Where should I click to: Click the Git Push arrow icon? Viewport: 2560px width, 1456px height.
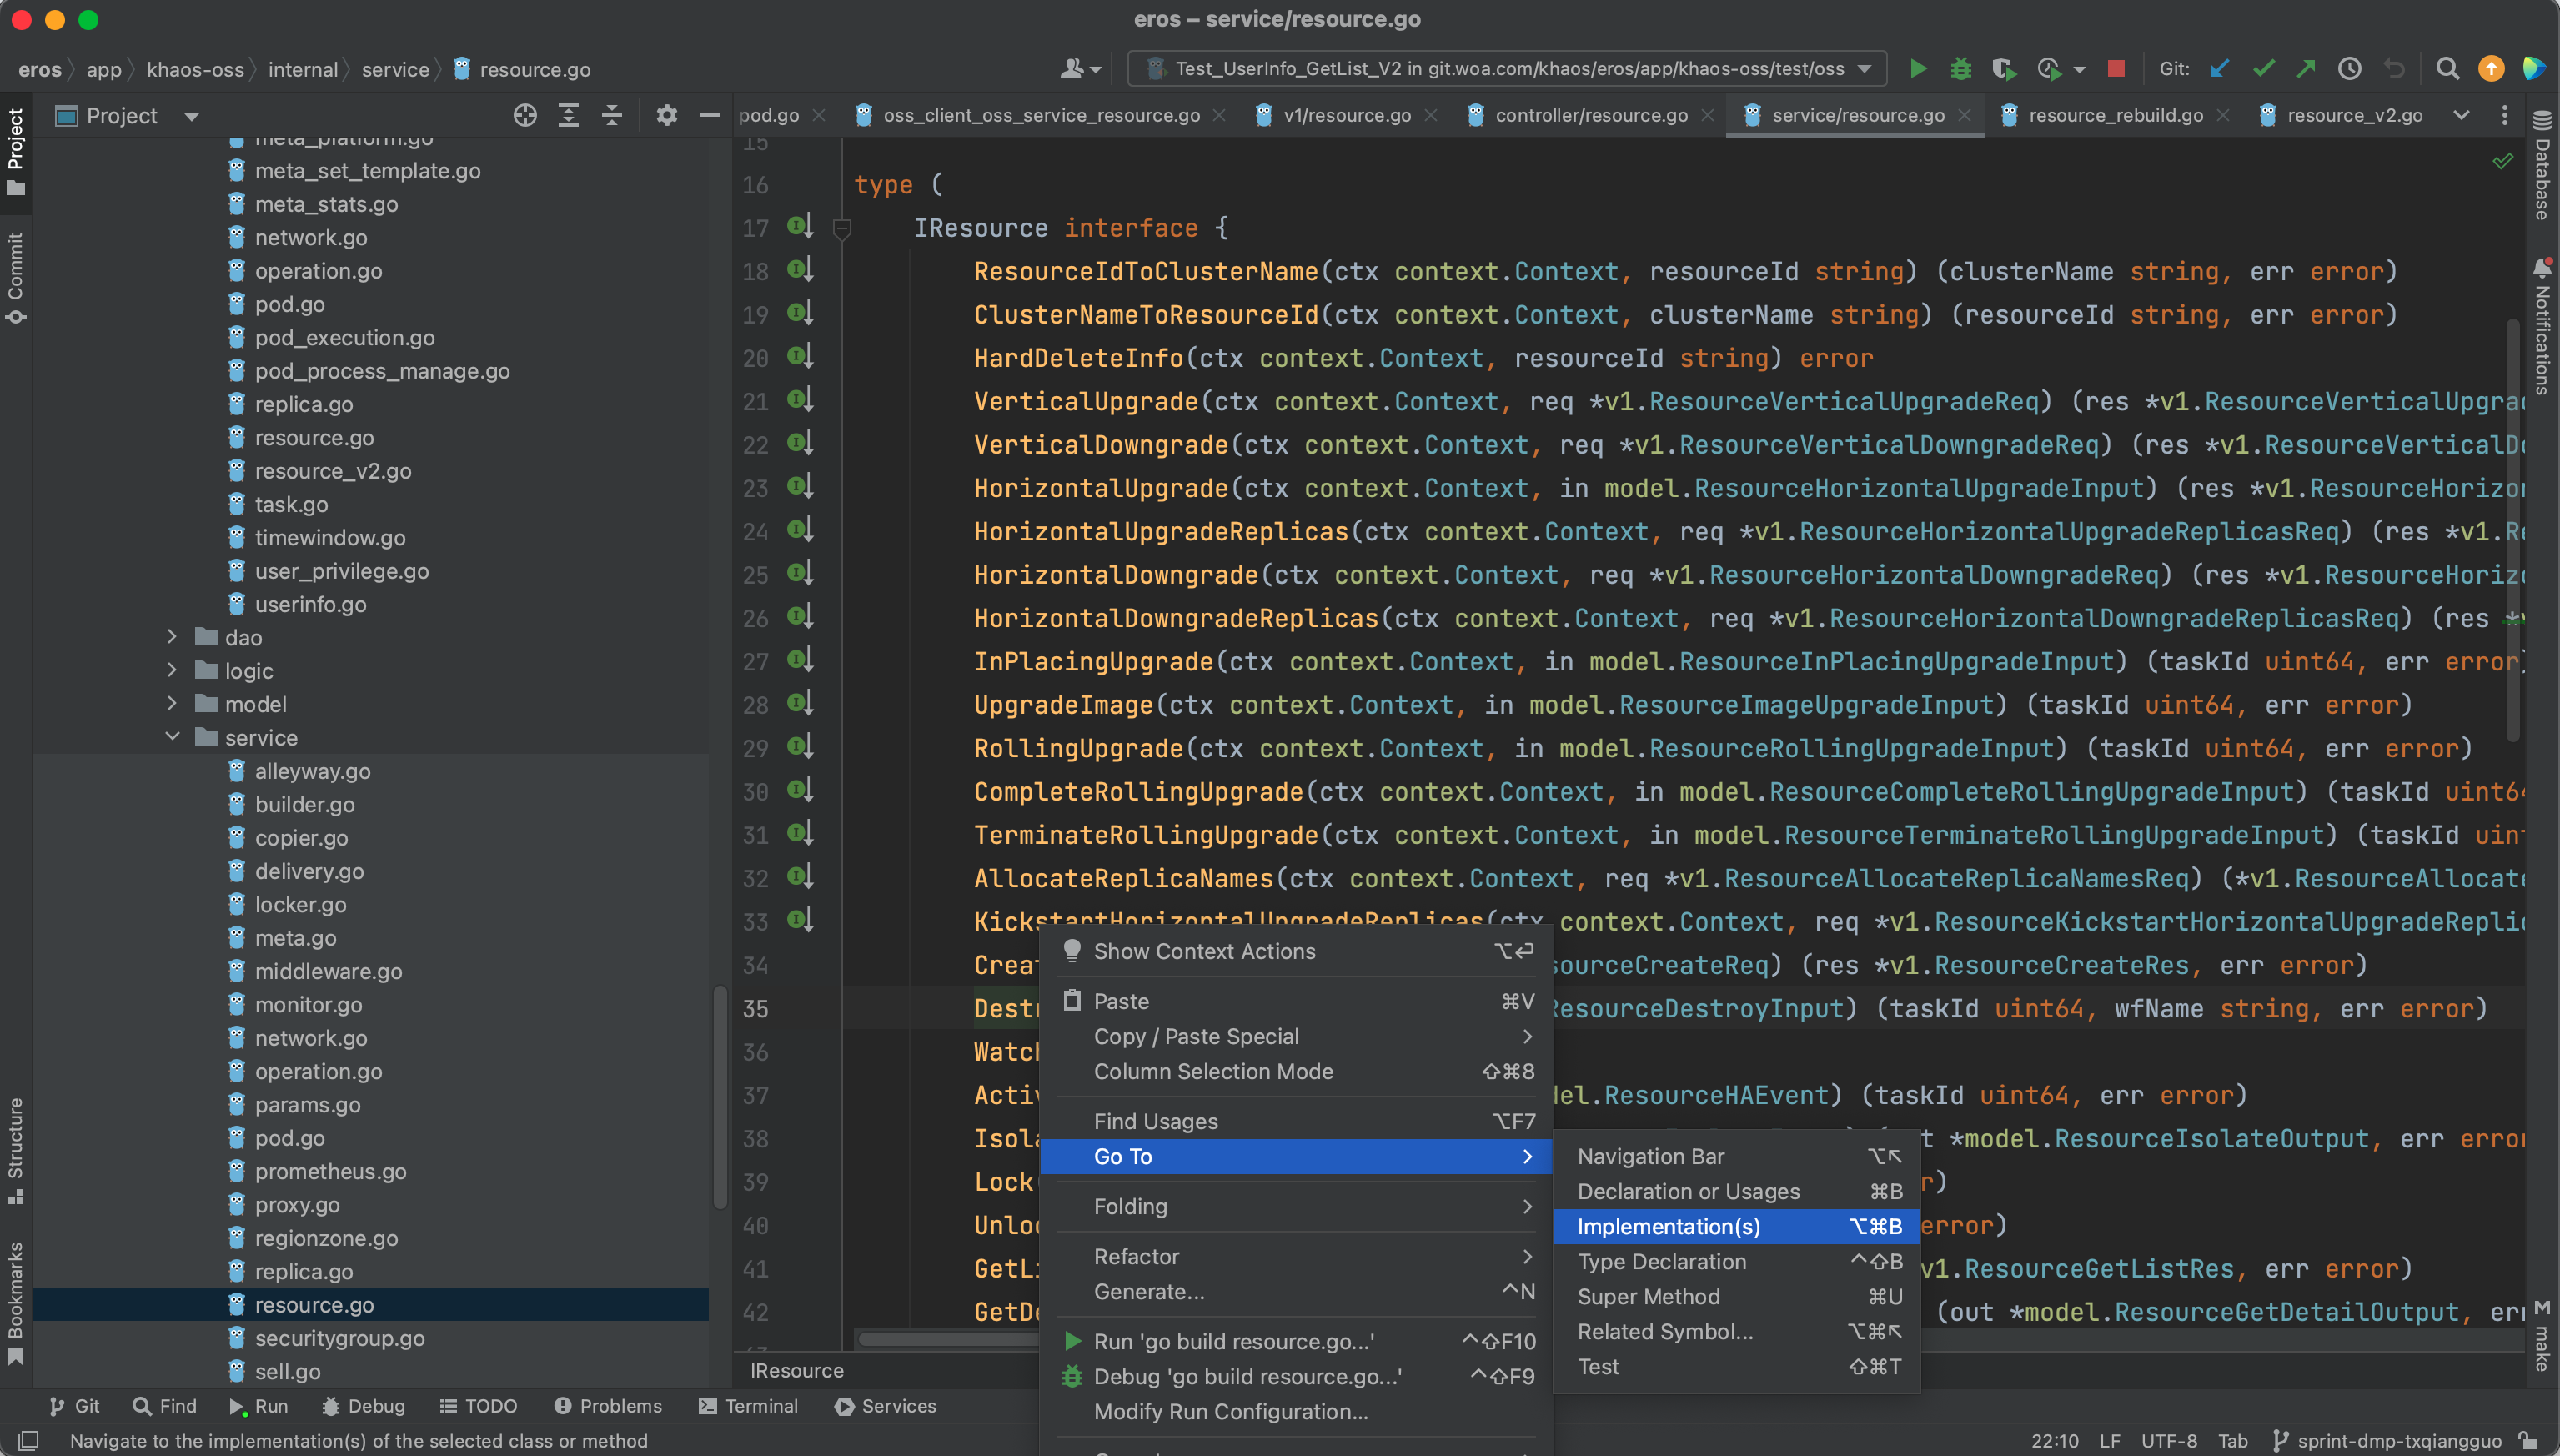[x=2306, y=69]
